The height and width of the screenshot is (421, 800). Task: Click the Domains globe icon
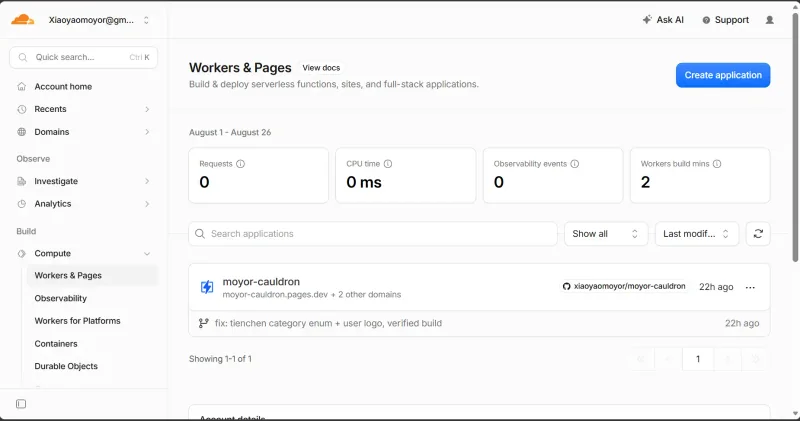(x=21, y=132)
